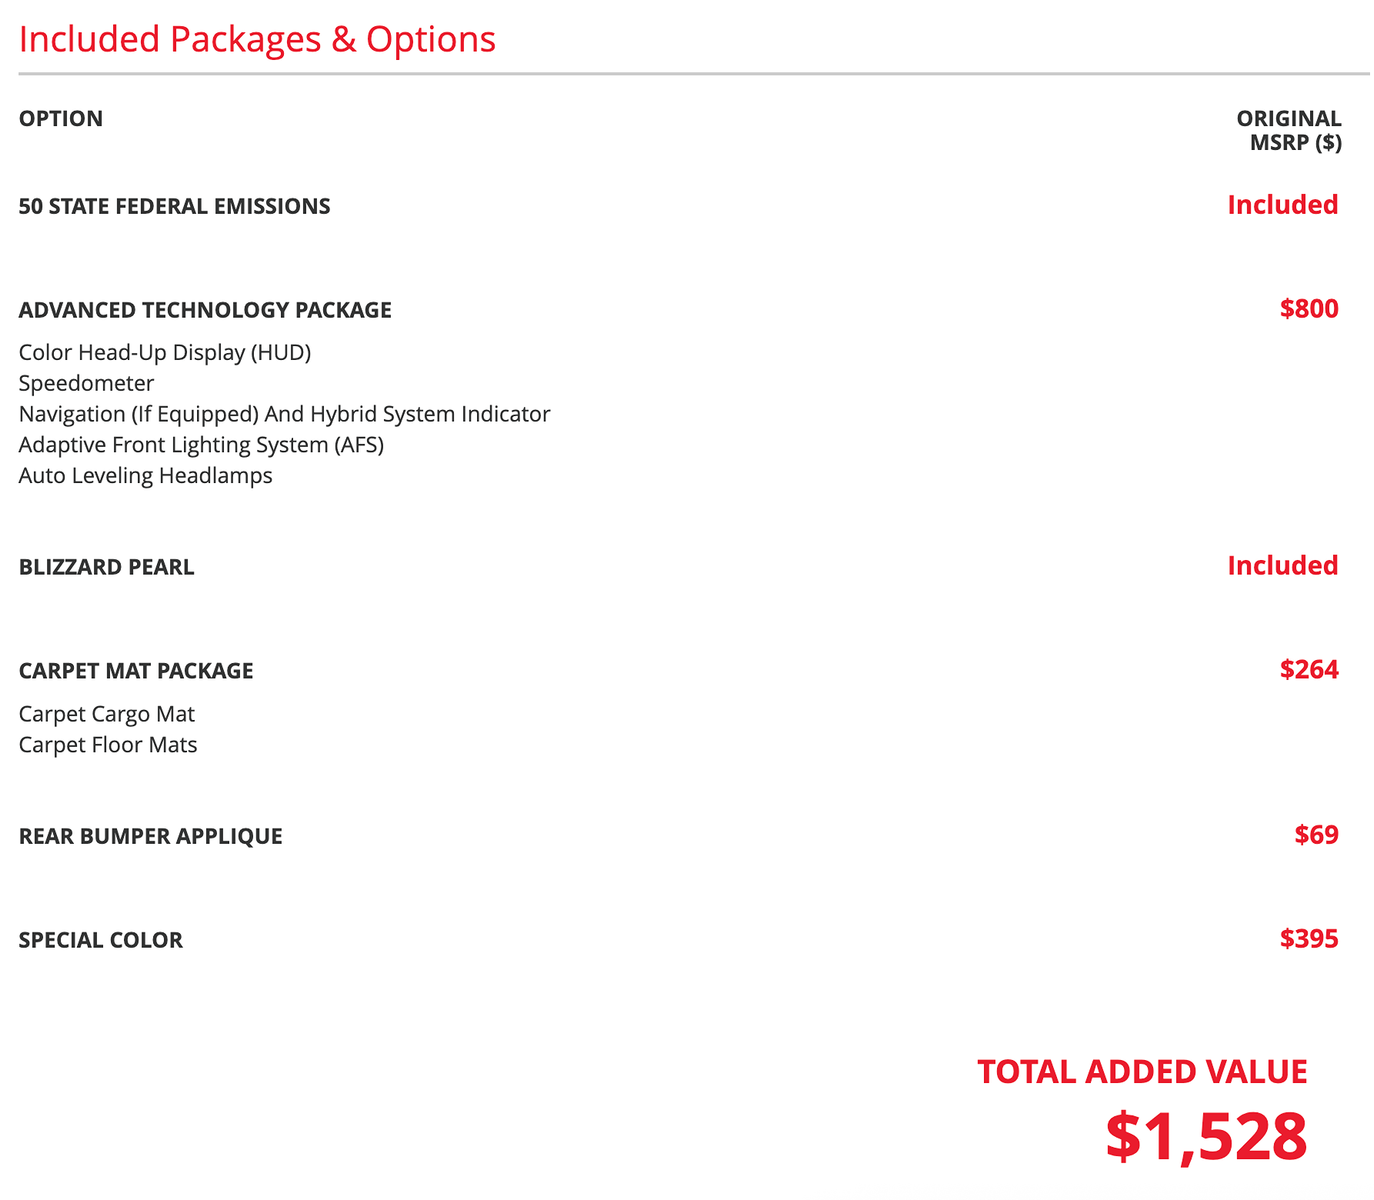Screen dimensions: 1374x1200
Task: Select the 50 State Federal Emissions row
Action: (x=680, y=206)
